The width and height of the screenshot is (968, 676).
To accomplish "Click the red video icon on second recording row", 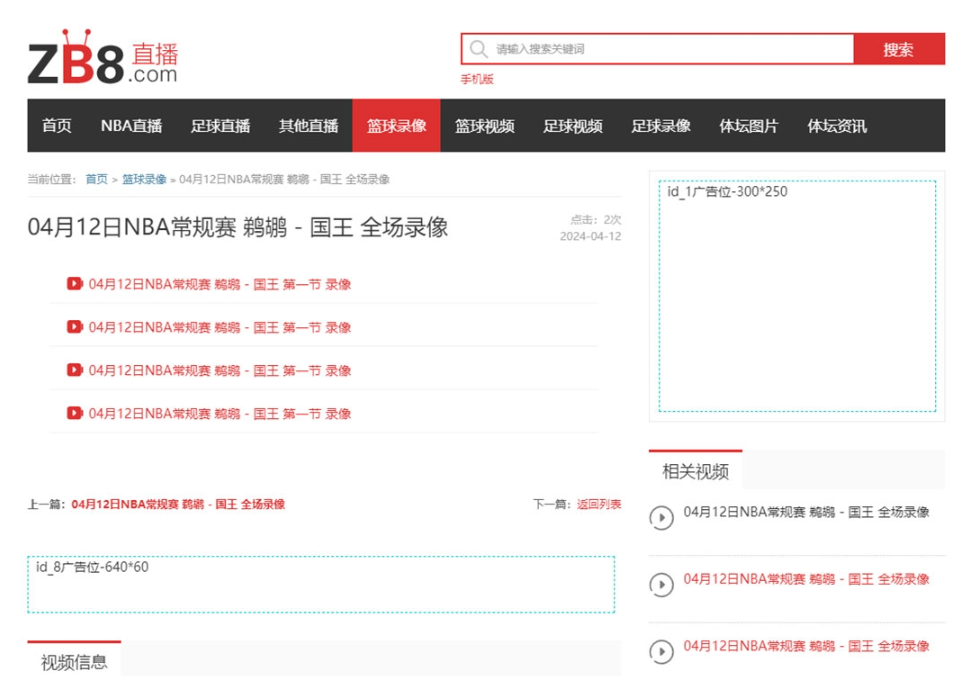I will 75,327.
